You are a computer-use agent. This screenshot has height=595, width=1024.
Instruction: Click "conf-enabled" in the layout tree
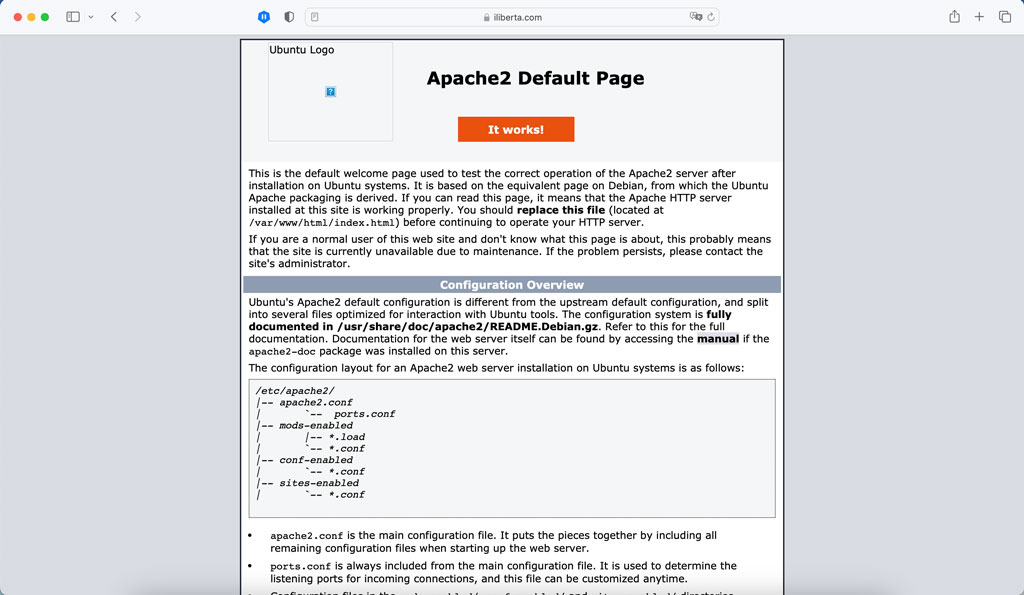click(x=316, y=460)
